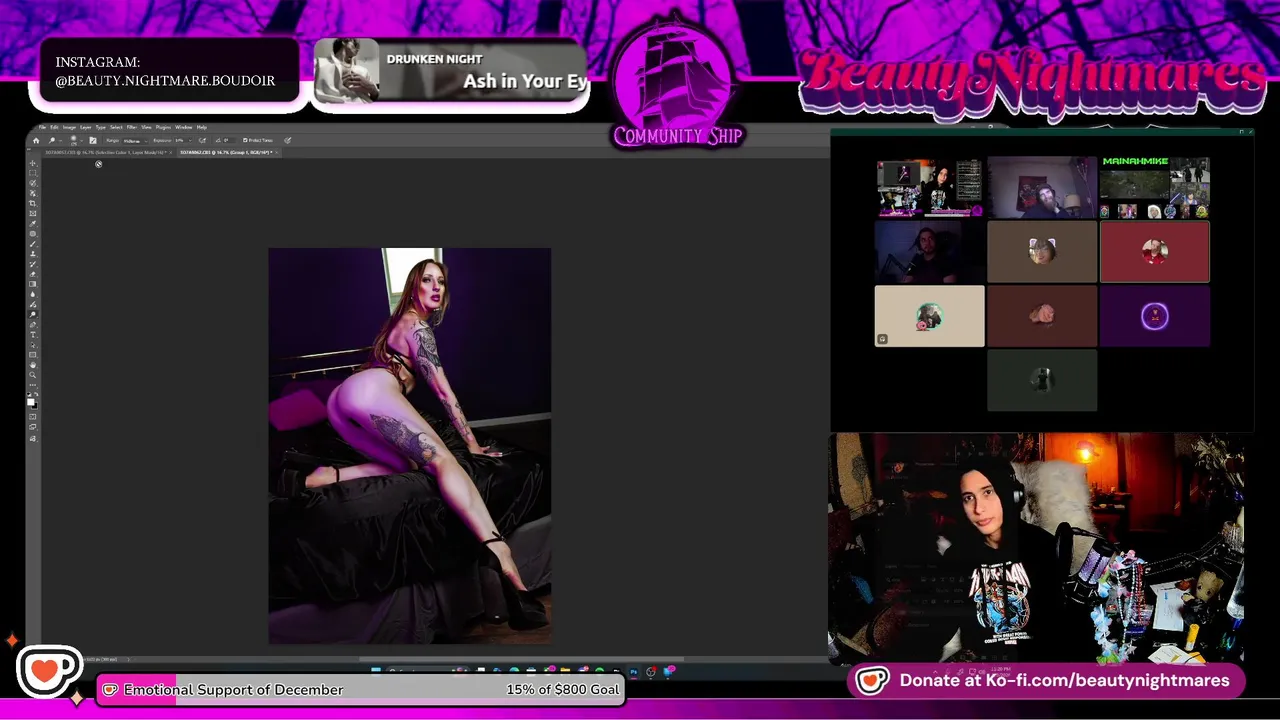Toggle the brush settings panel button
Image resolution: width=1280 pixels, height=720 pixels.
pyautogui.click(x=93, y=140)
